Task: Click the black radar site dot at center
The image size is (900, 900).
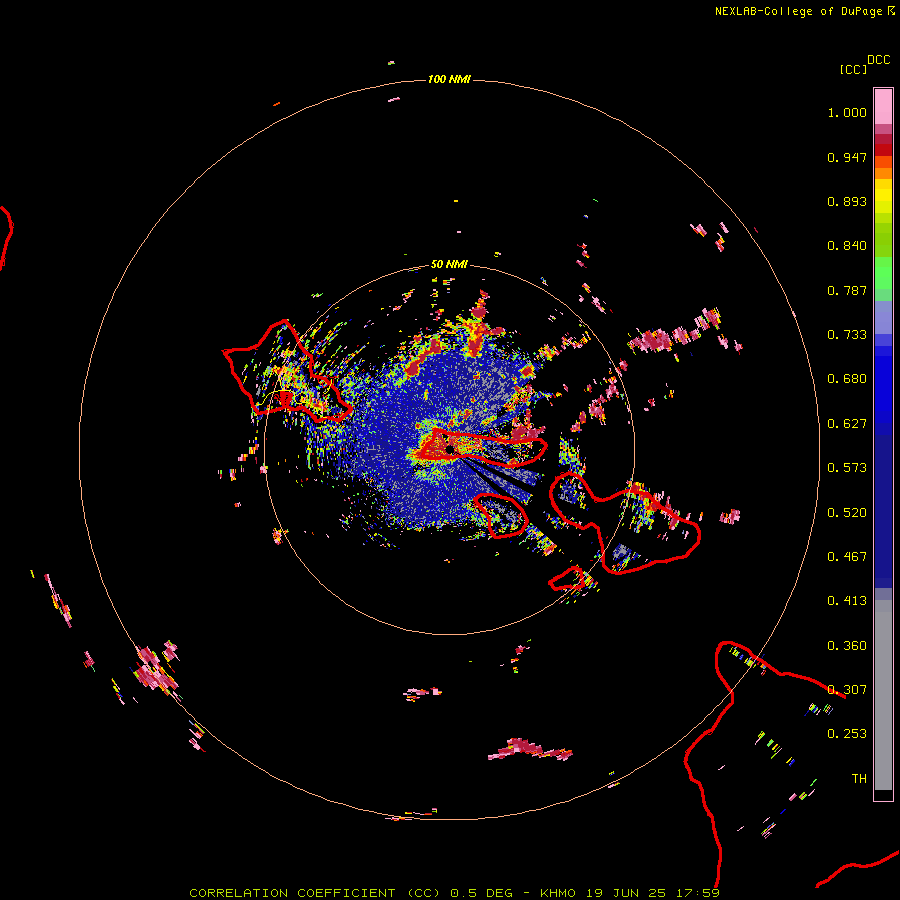Action: [x=450, y=449]
